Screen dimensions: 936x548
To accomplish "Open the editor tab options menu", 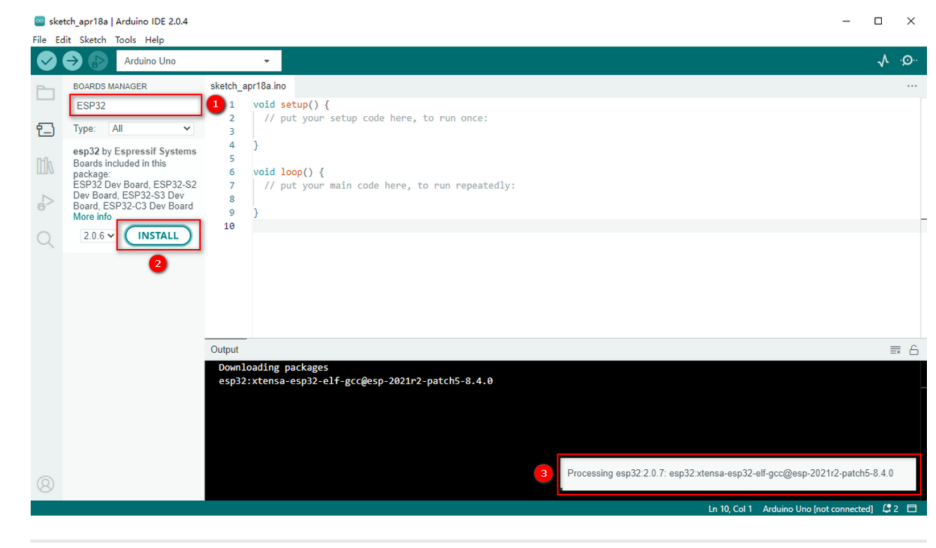I will (912, 86).
